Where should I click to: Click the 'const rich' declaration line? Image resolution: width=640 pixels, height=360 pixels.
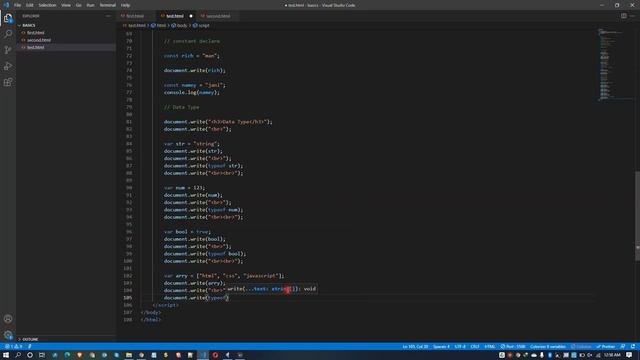click(192, 56)
